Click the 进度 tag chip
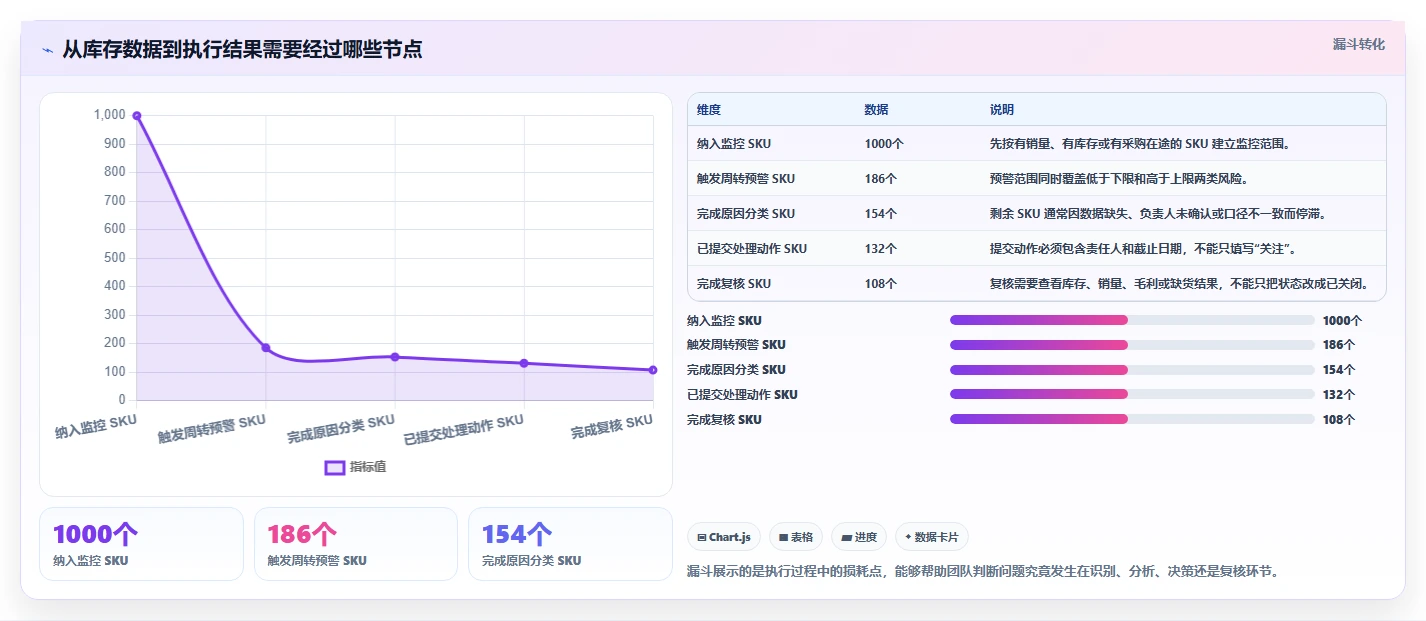 [859, 537]
